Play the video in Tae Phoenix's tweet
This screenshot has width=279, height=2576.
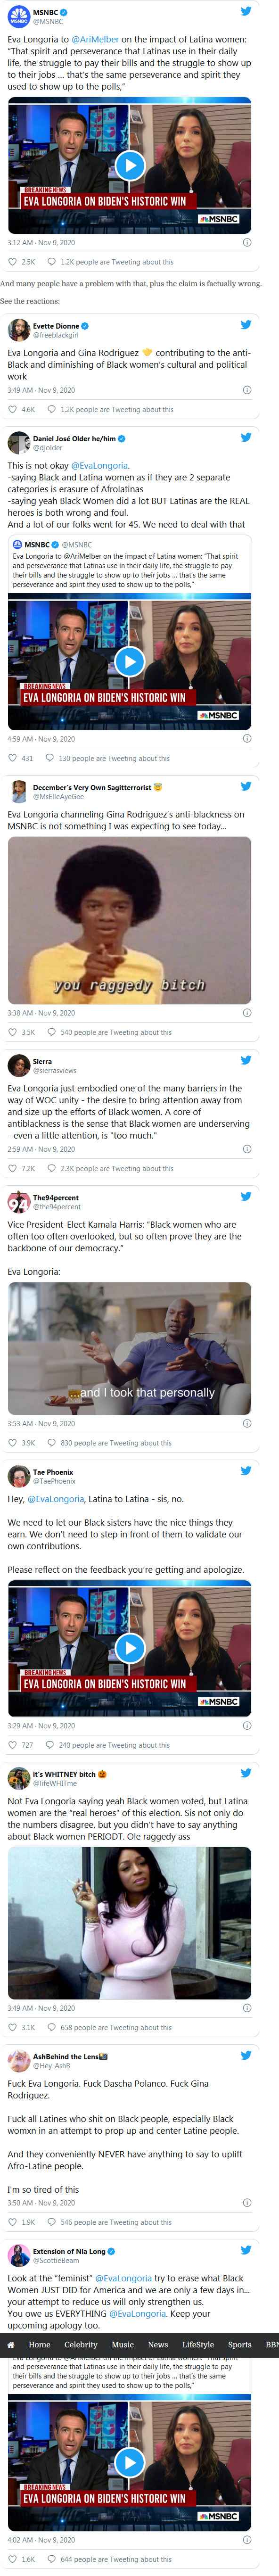tap(130, 1647)
